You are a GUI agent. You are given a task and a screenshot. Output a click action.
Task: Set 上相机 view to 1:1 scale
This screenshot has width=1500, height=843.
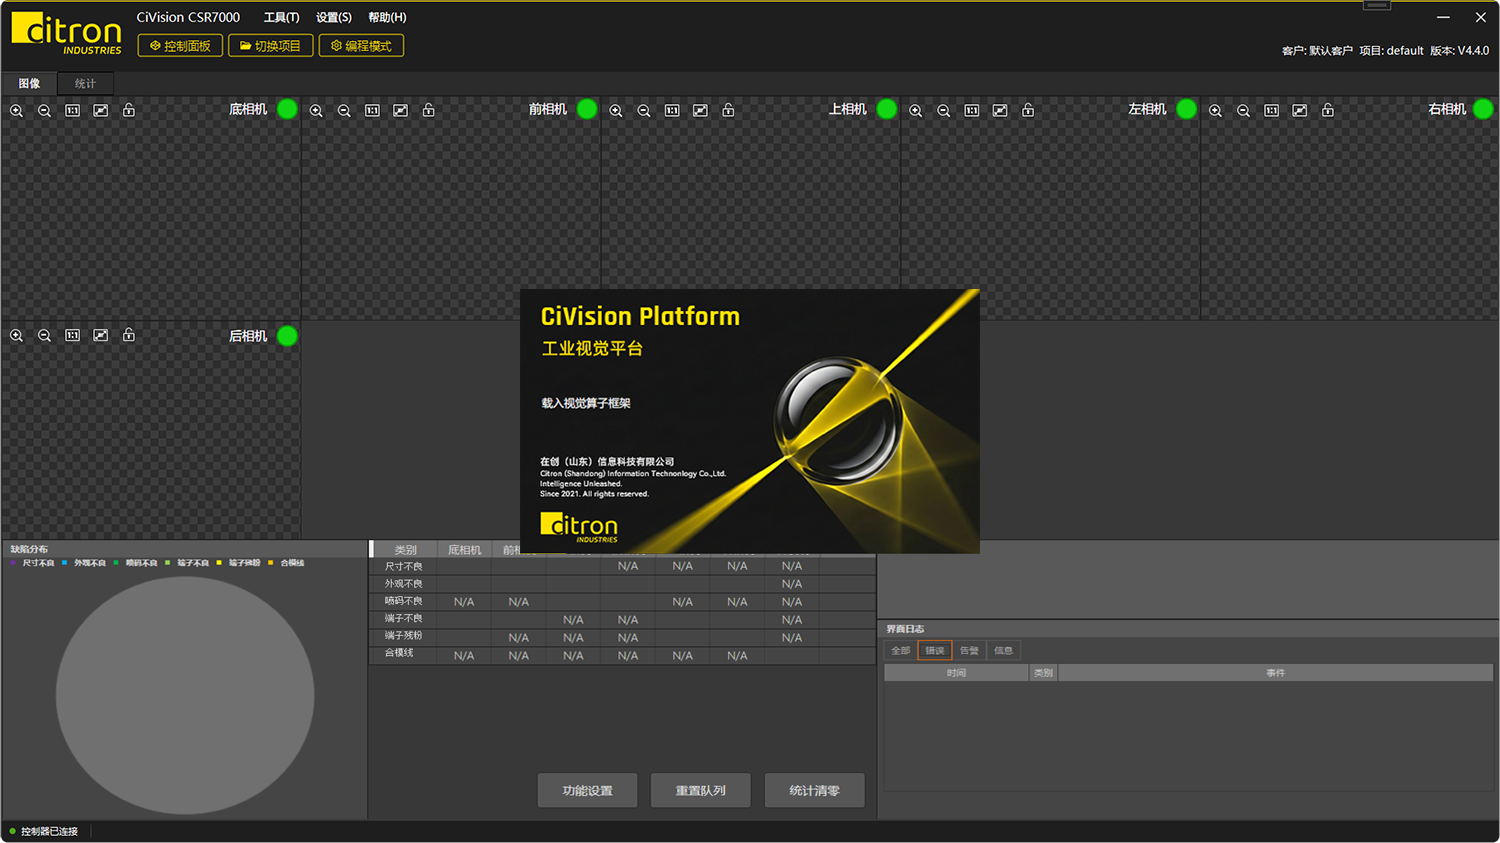[x=671, y=110]
